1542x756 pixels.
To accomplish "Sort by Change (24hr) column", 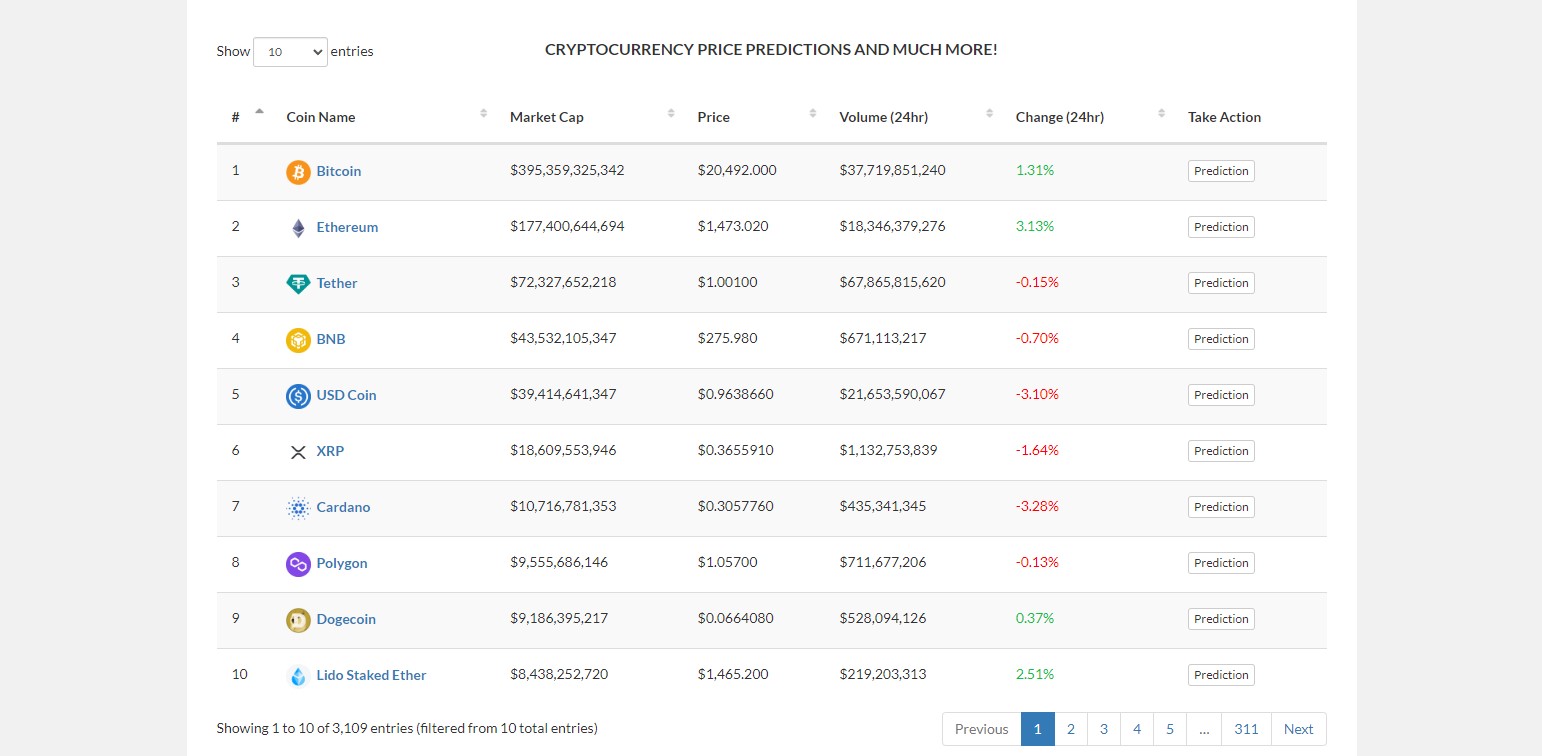I will (x=1059, y=116).
